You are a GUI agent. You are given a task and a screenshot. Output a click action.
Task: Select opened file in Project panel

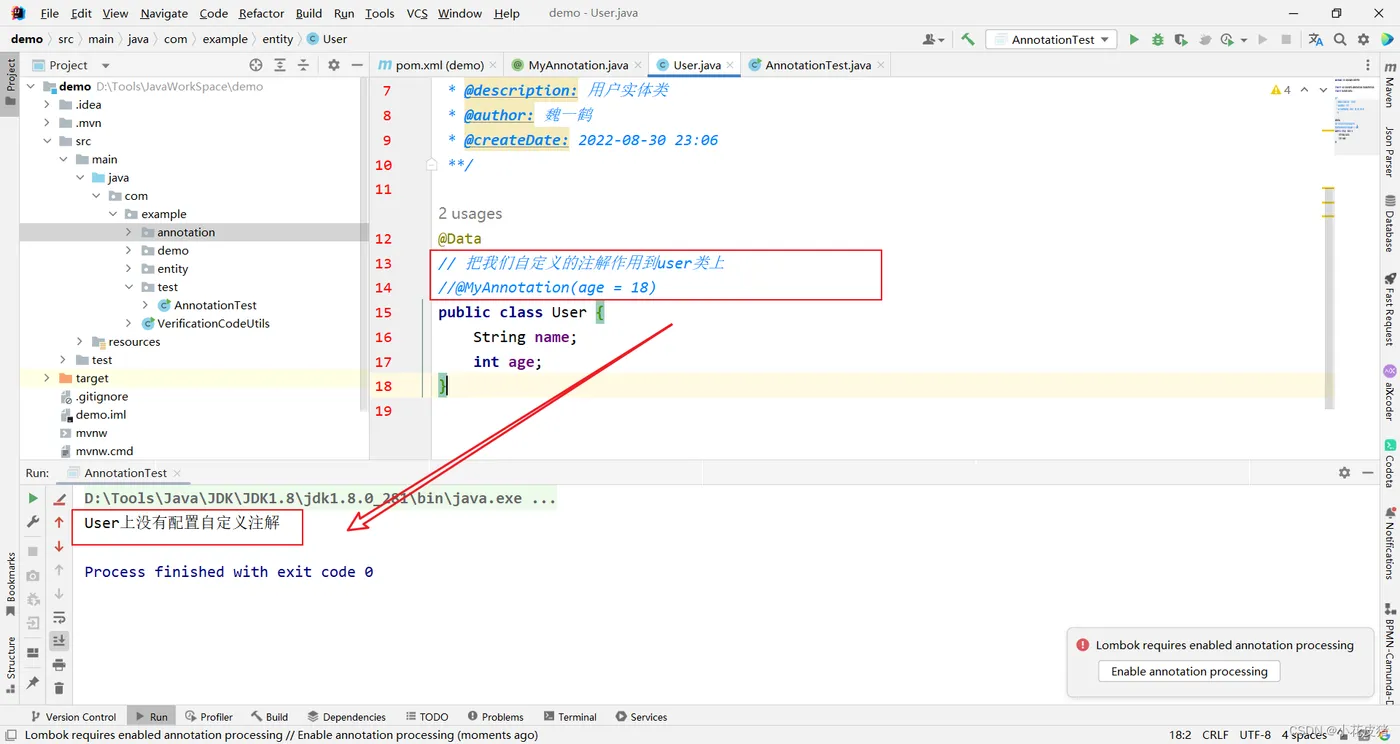pos(256,65)
